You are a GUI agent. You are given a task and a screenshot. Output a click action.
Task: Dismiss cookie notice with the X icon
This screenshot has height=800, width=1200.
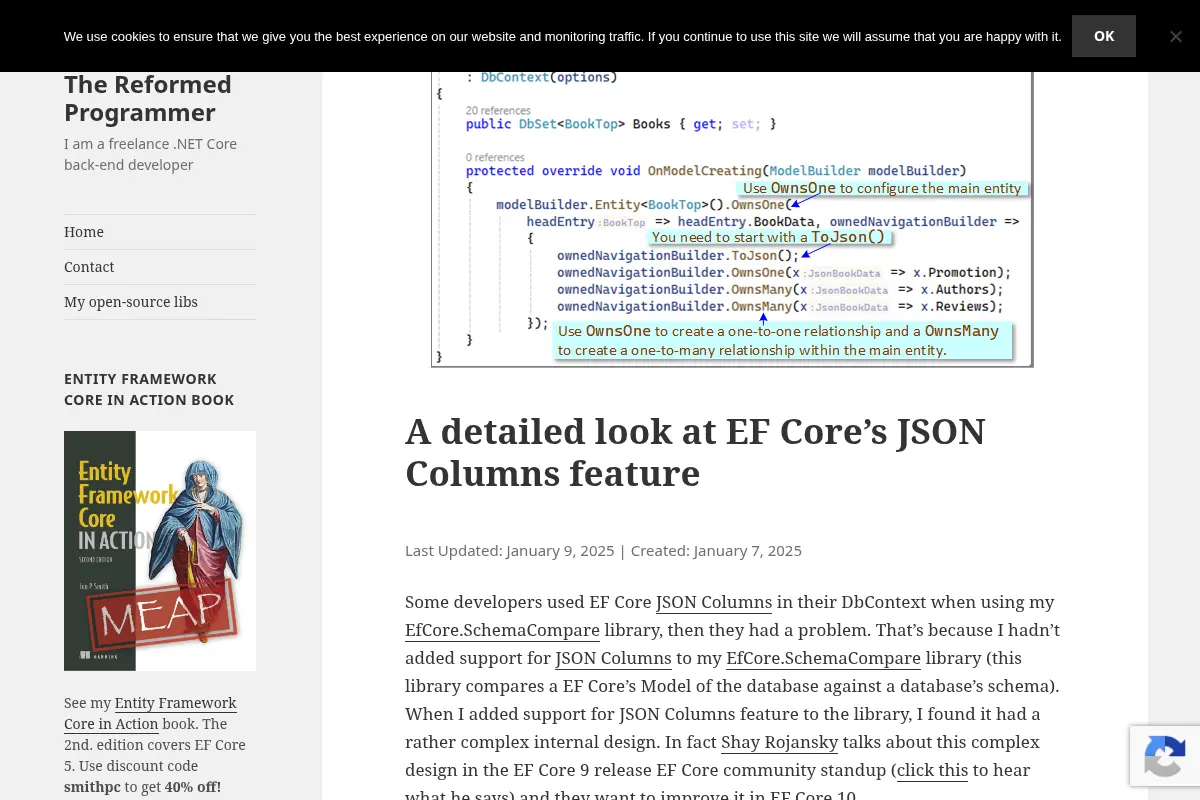pos(1175,36)
